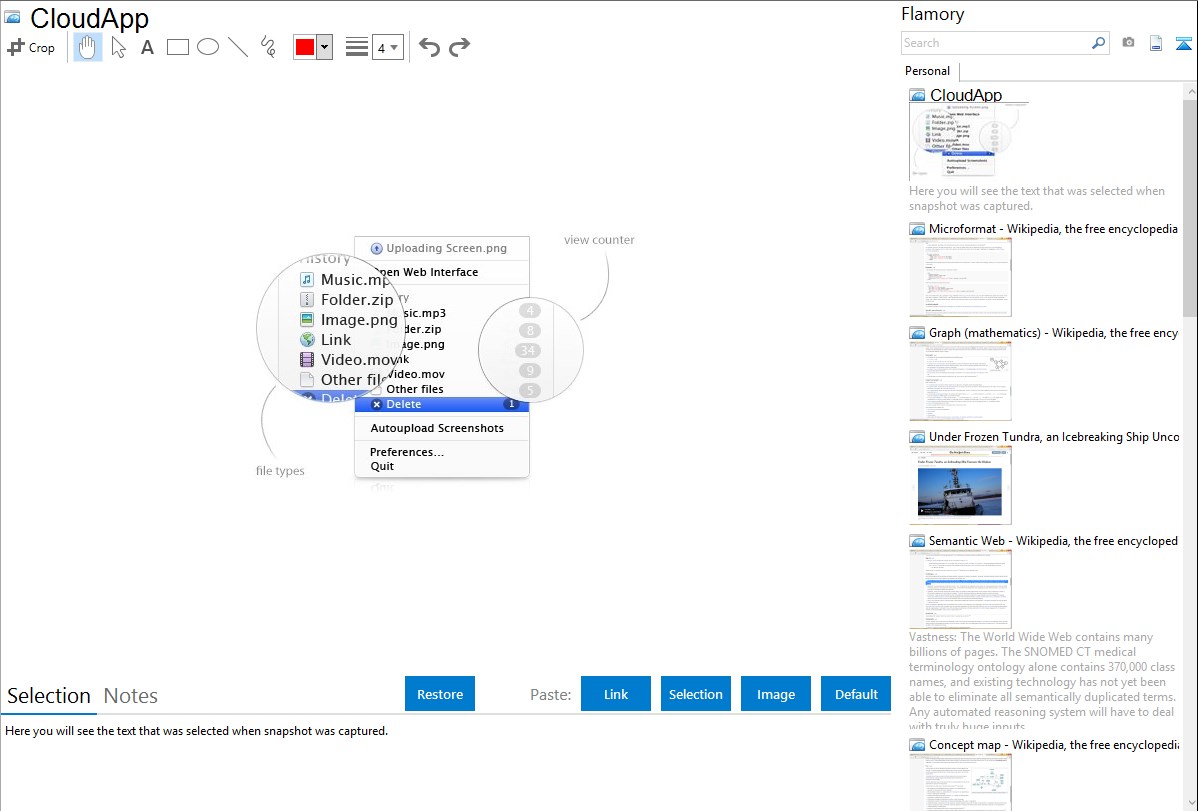Pick the freehand squiggle drawing tool
This screenshot has height=811, width=1198.
click(x=268, y=47)
